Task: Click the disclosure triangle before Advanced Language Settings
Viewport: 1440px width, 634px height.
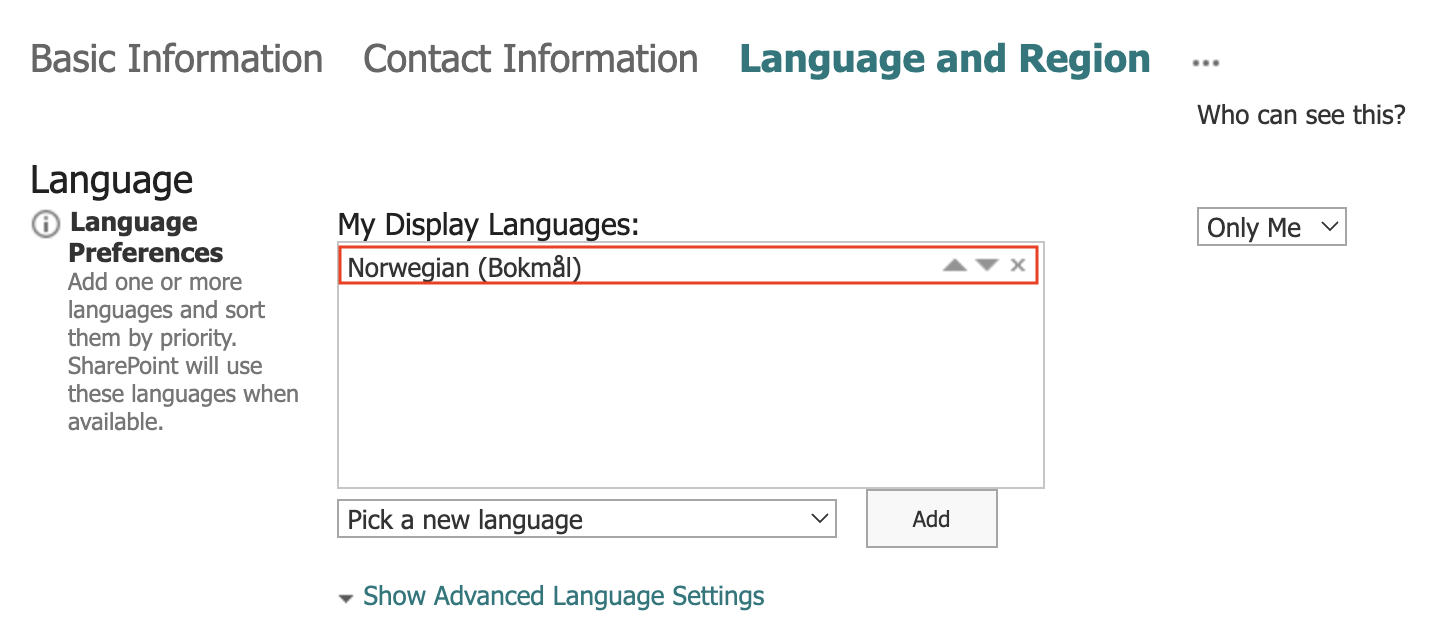Action: point(344,596)
